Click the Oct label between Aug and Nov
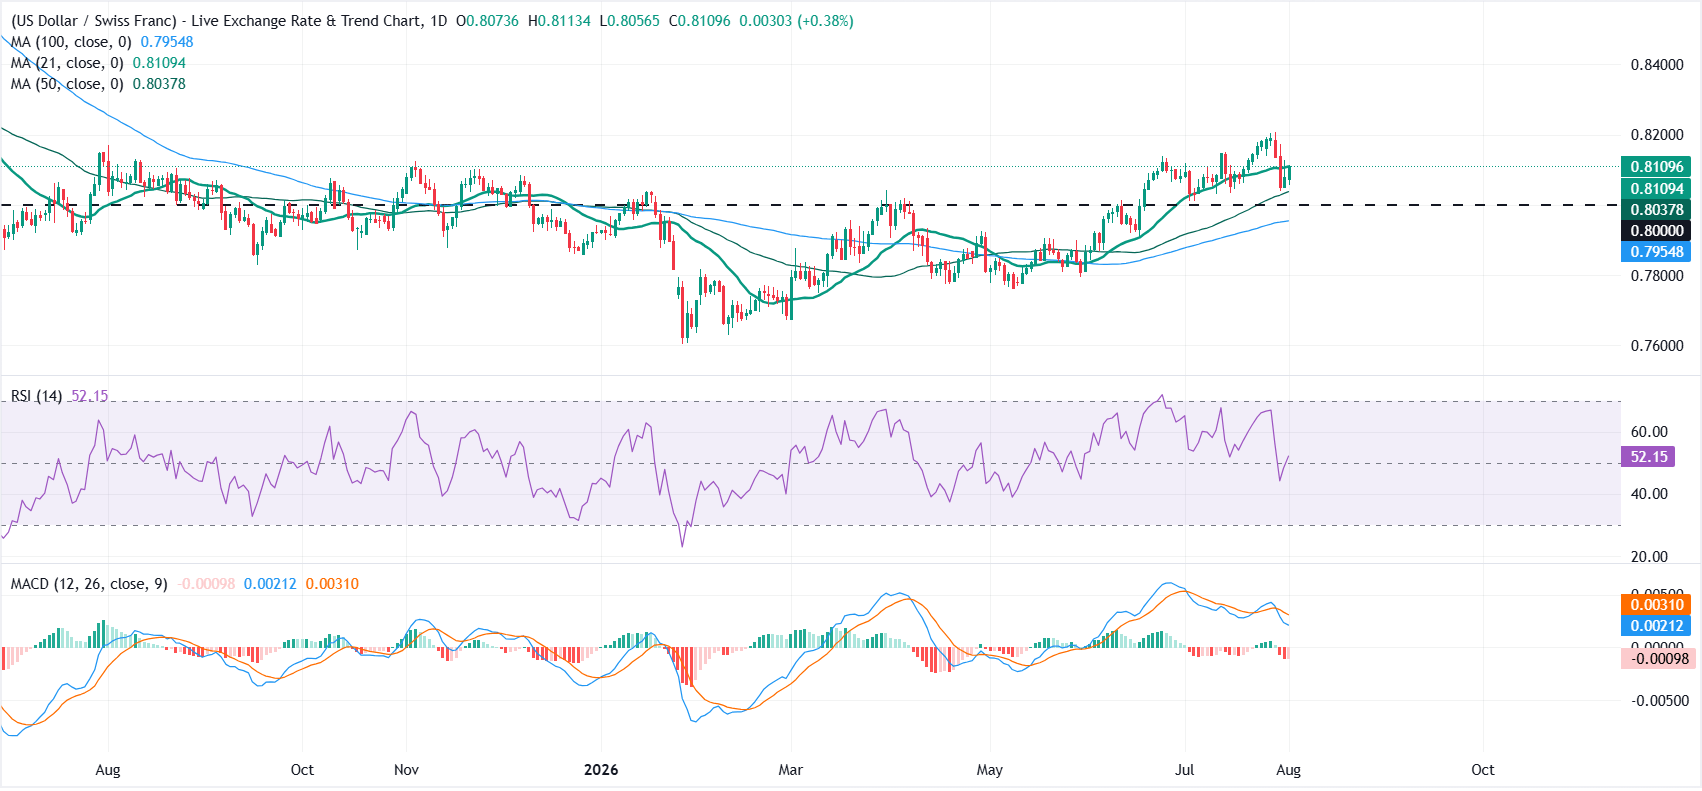The width and height of the screenshot is (1702, 791). point(302,770)
